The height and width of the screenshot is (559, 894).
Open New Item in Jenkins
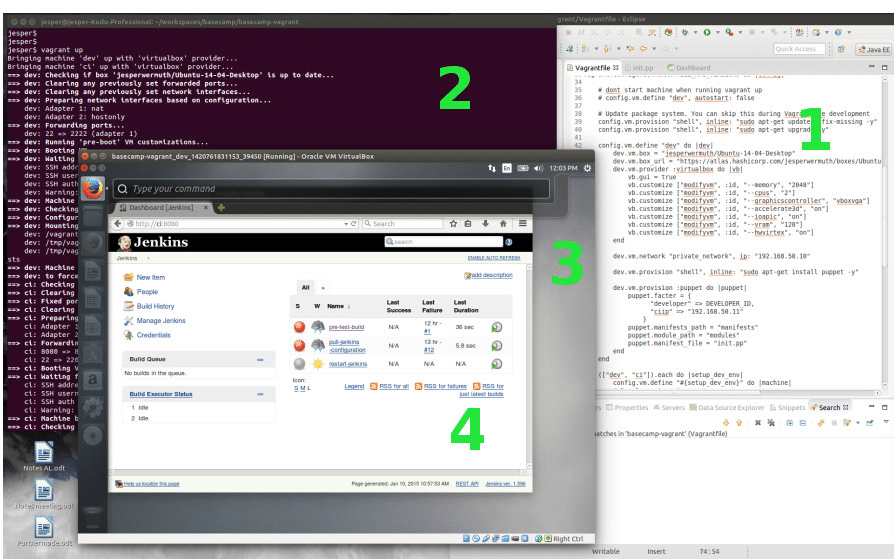click(x=151, y=277)
